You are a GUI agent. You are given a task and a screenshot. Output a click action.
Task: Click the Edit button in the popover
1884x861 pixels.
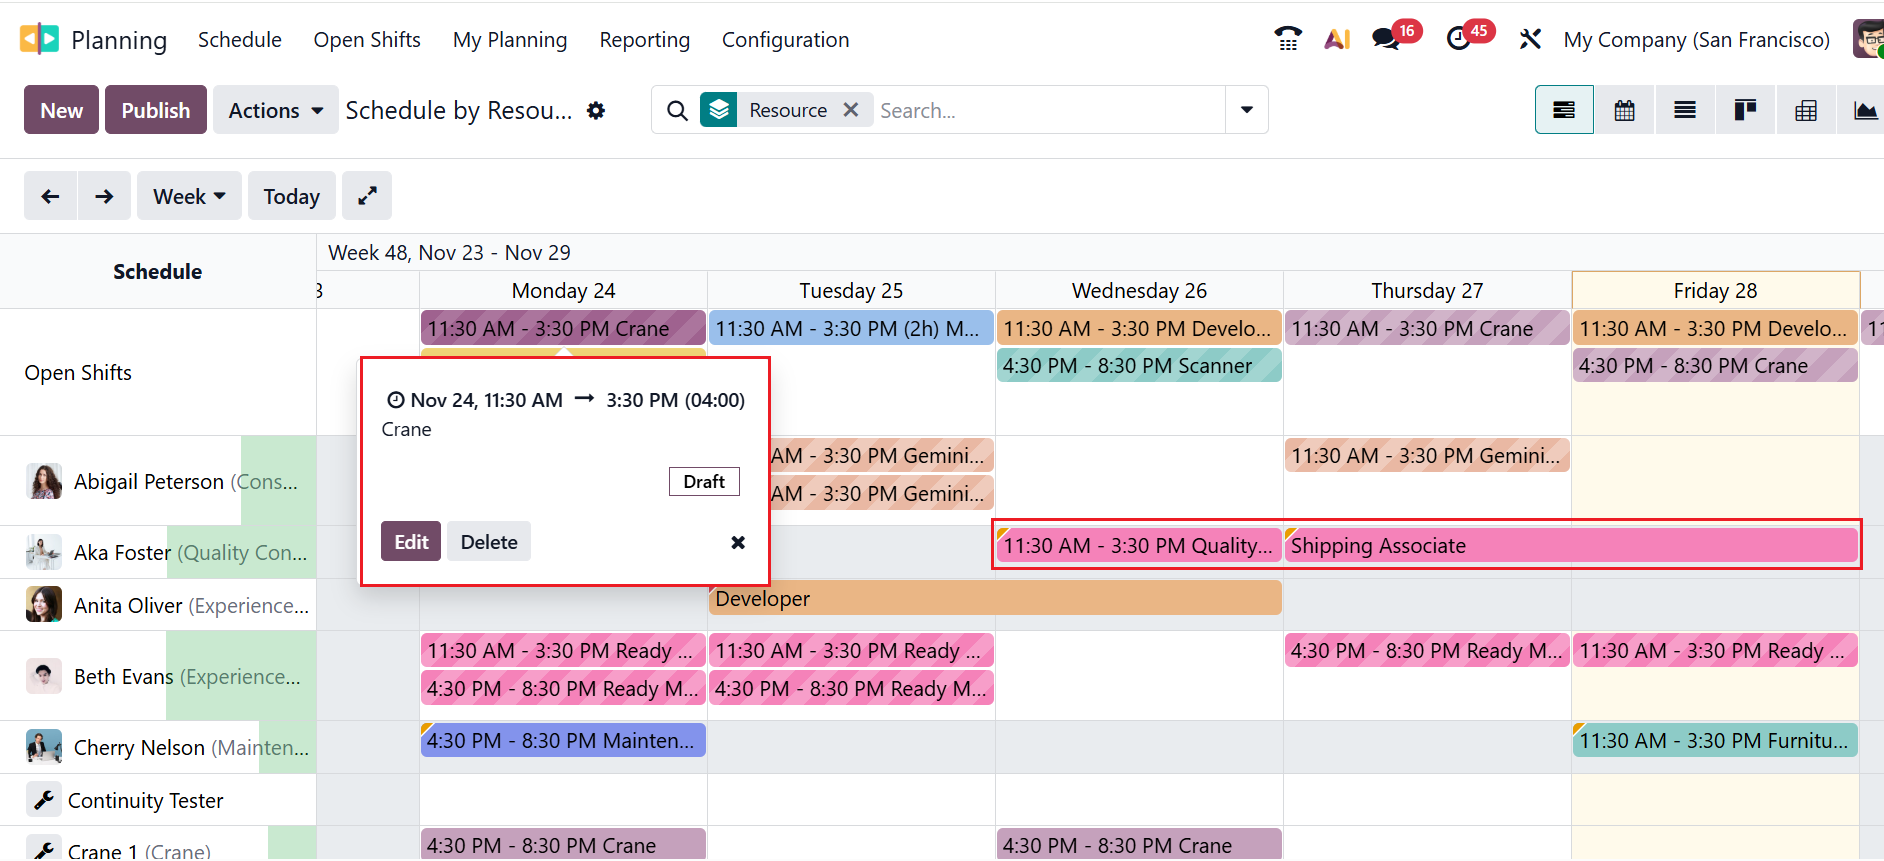point(411,542)
